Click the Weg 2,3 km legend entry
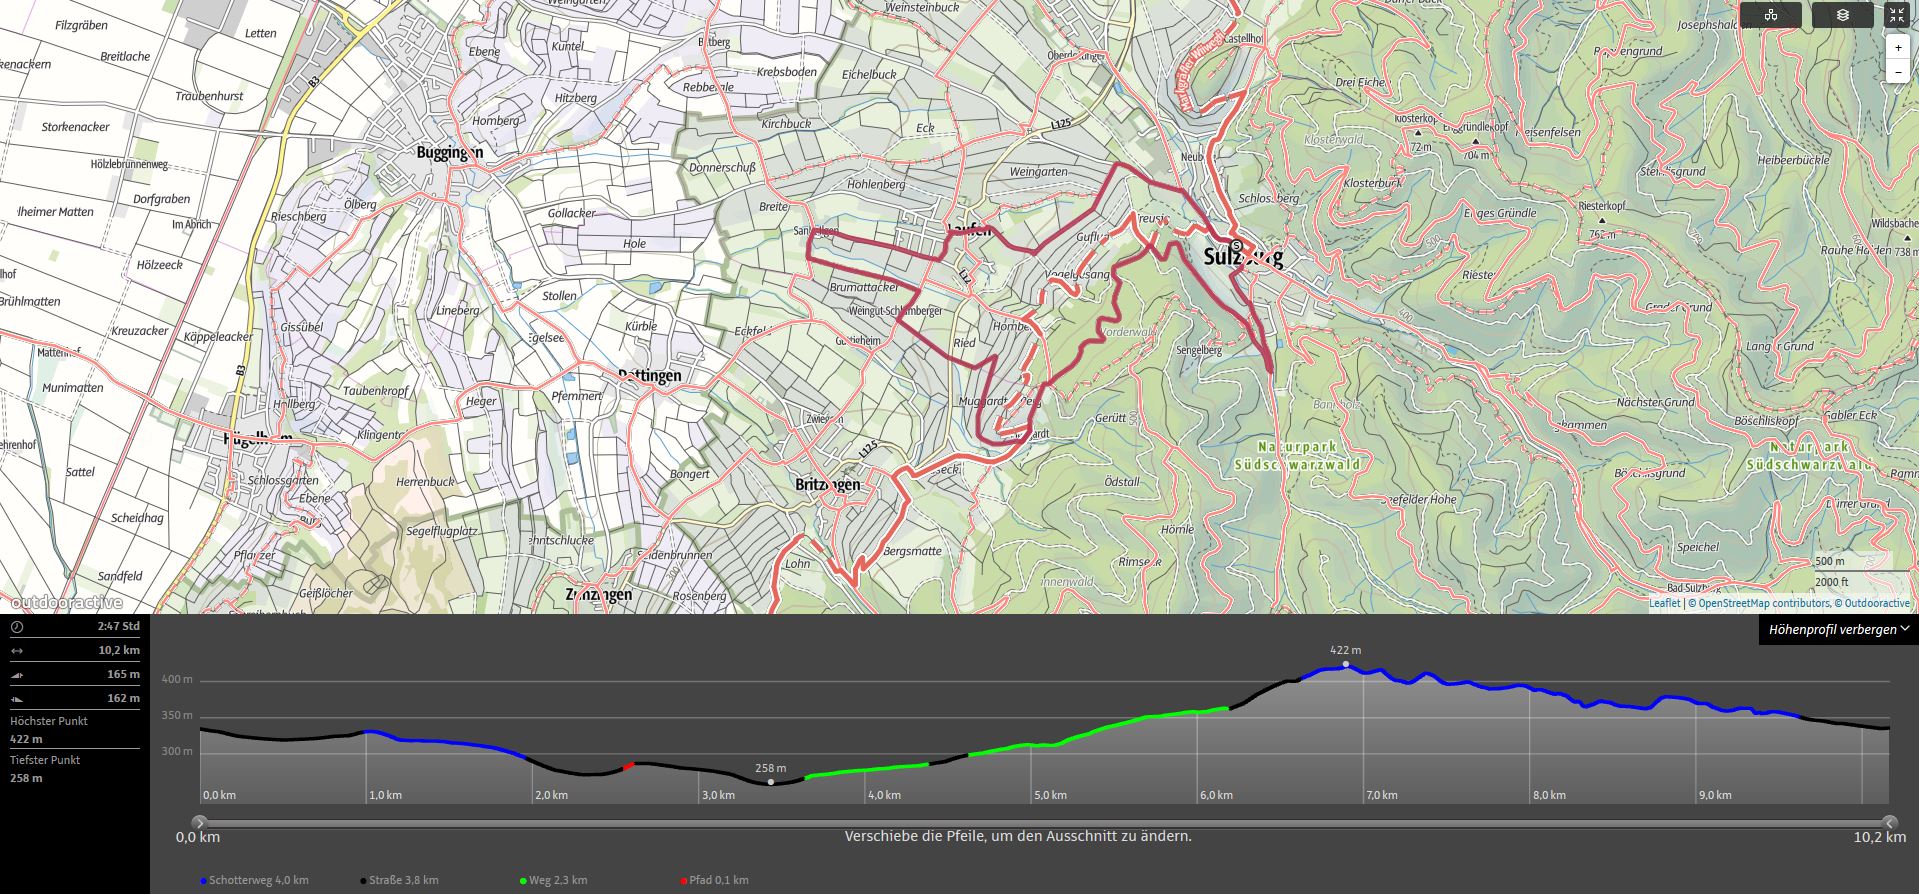This screenshot has height=894, width=1919. (557, 880)
